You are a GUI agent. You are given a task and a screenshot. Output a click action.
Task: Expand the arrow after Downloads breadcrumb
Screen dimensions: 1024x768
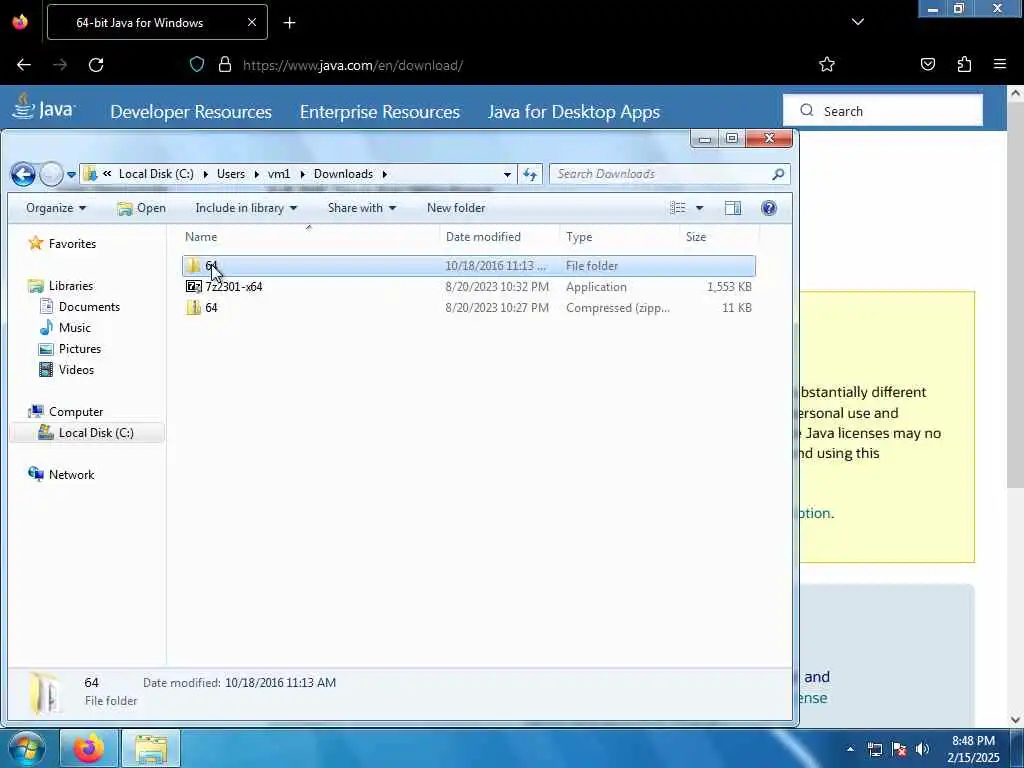(385, 174)
